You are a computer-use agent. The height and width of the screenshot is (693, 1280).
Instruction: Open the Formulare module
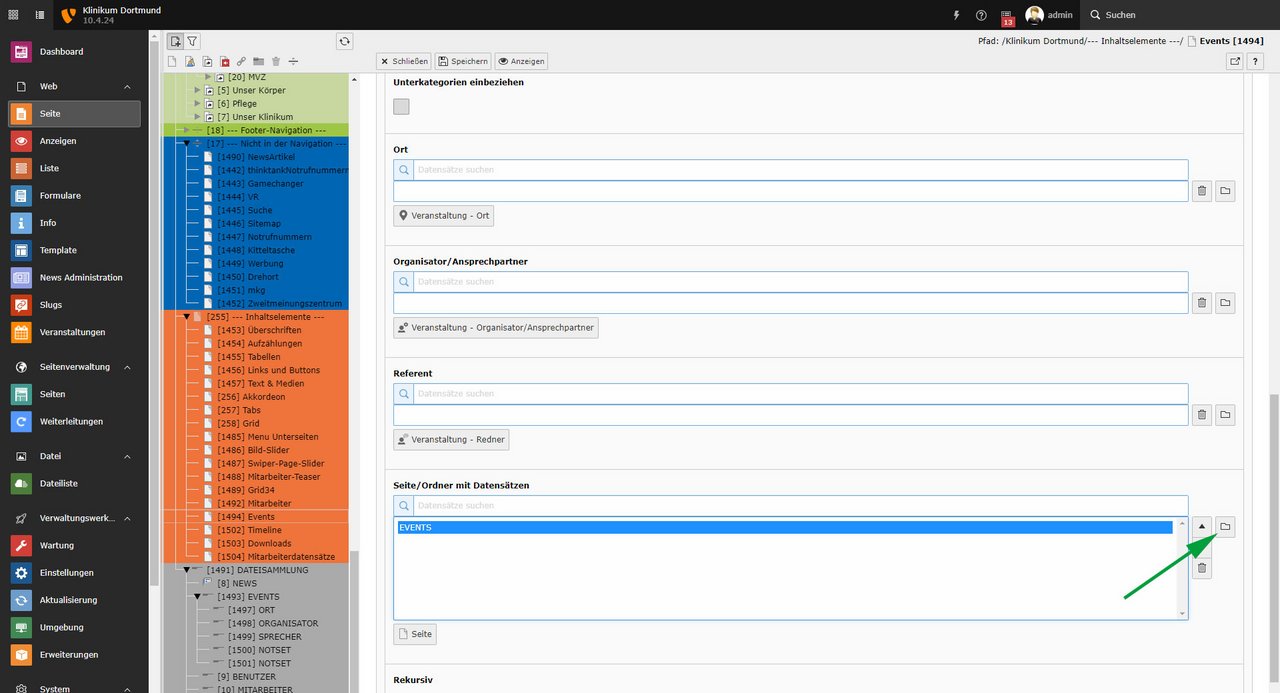[x=74, y=196]
